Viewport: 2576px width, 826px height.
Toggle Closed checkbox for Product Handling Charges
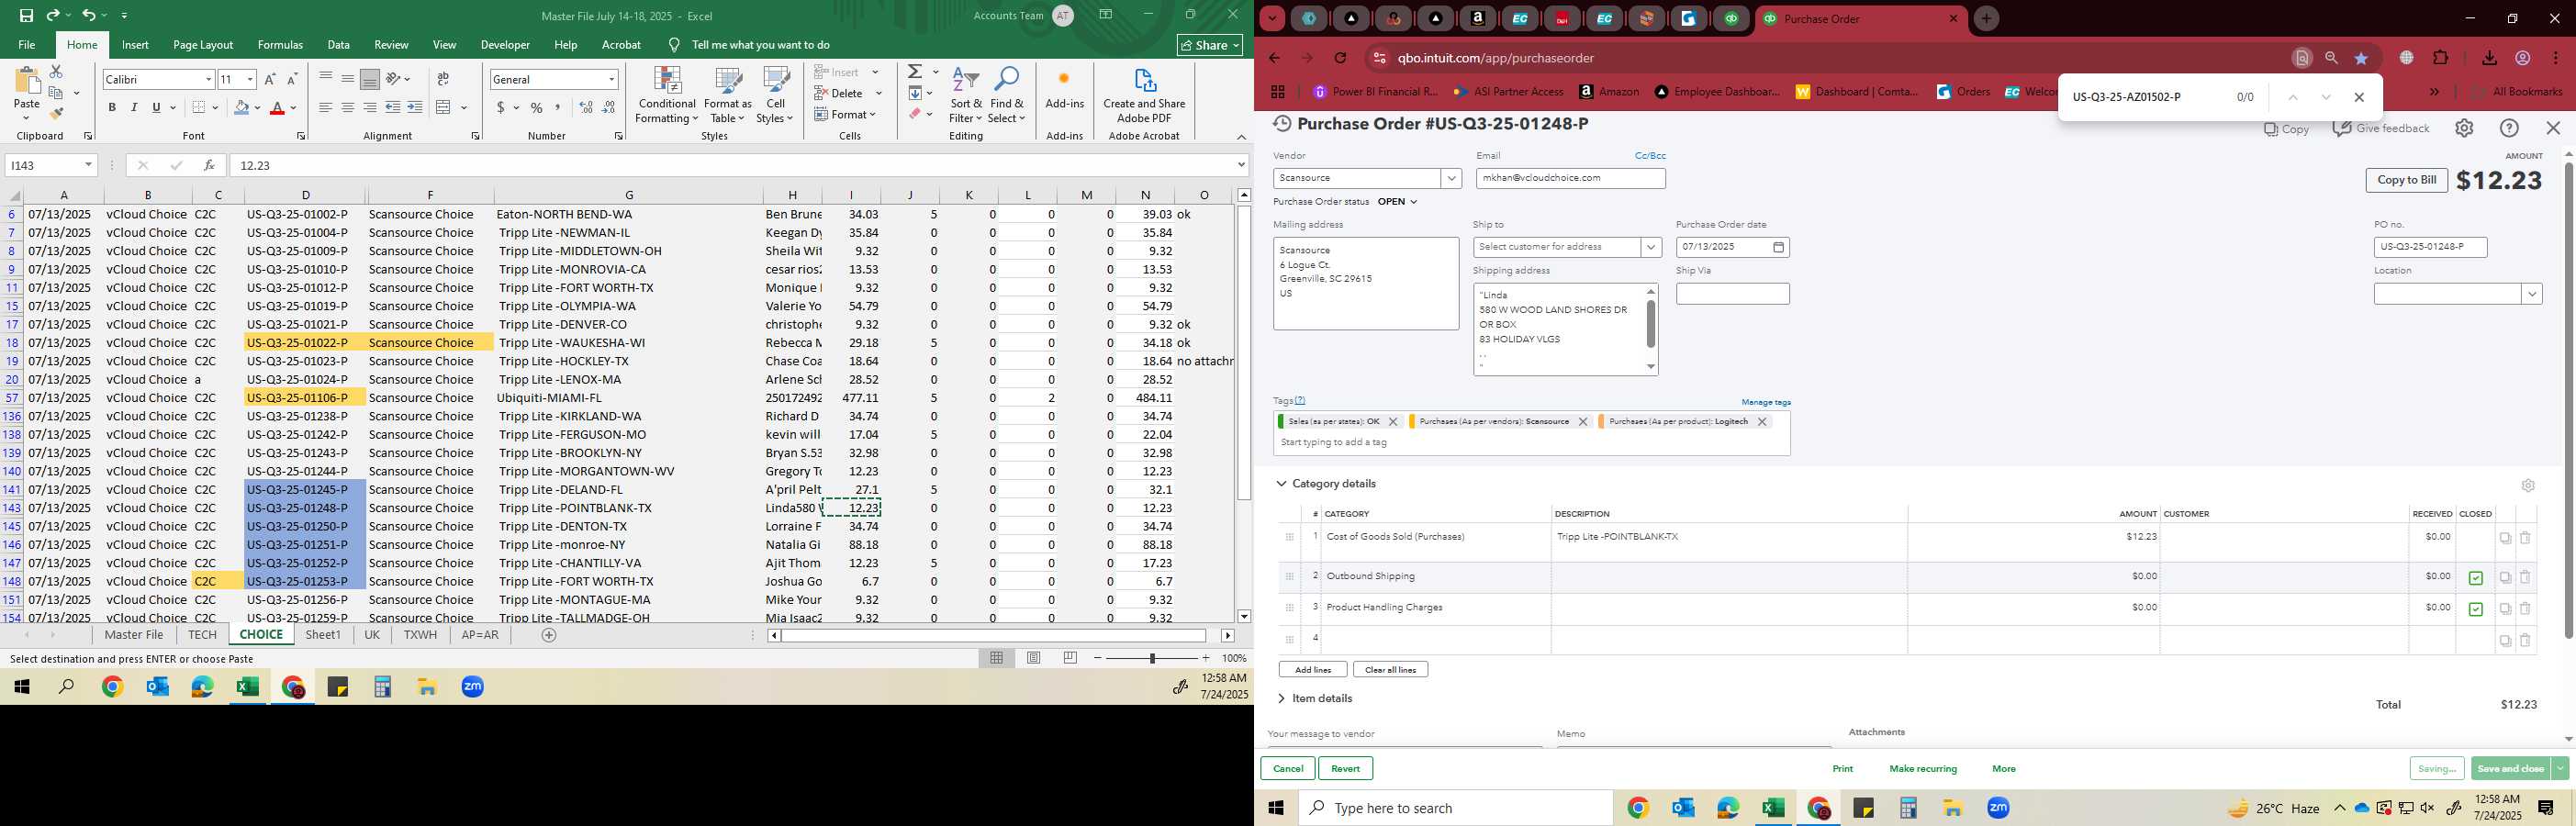[2475, 609]
